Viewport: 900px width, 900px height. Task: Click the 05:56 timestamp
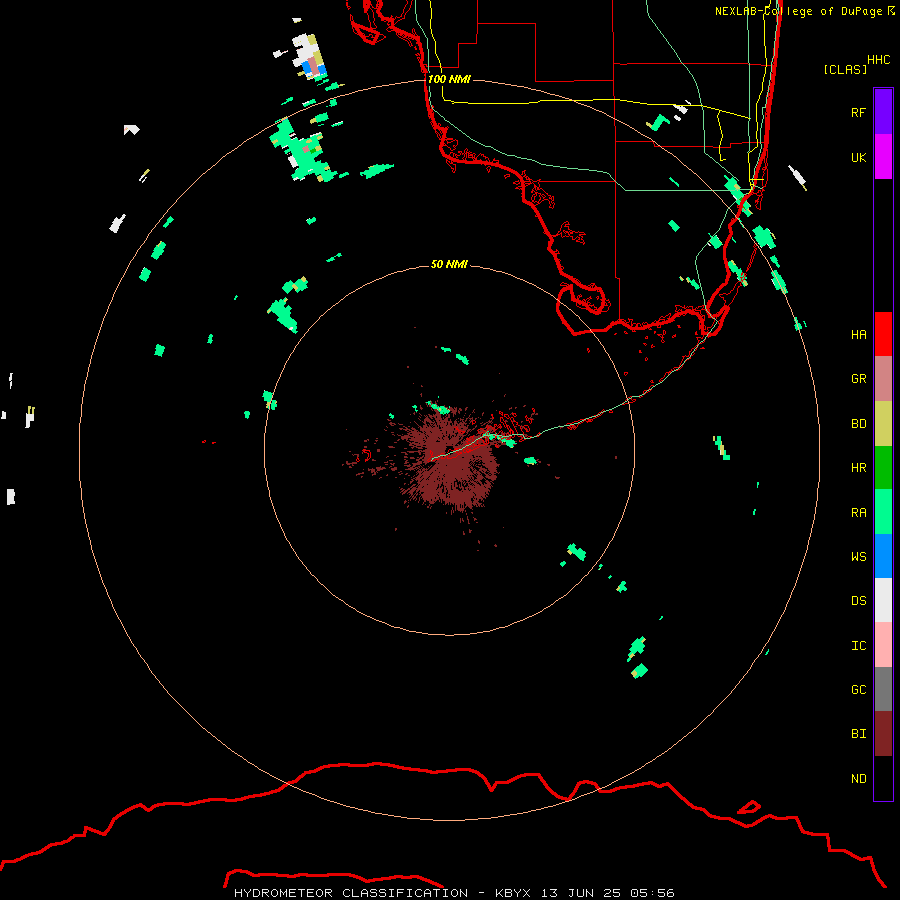tap(652, 893)
